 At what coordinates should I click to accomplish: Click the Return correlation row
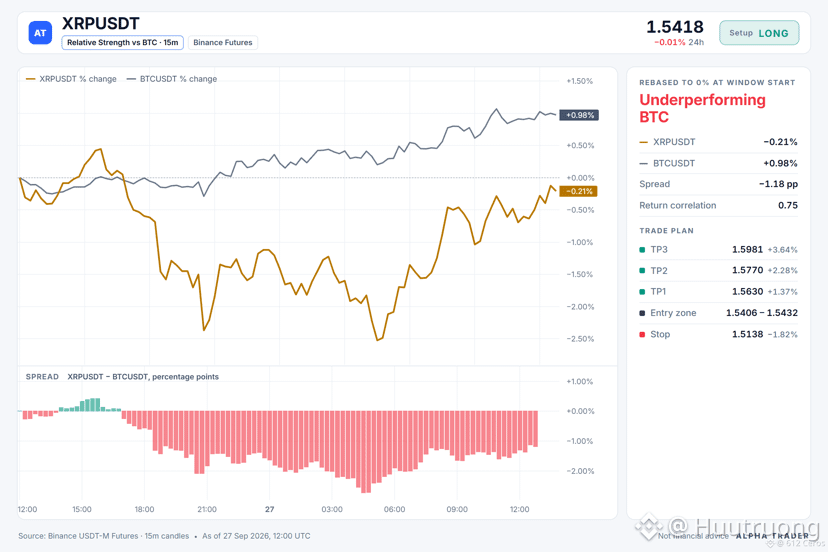coord(718,205)
